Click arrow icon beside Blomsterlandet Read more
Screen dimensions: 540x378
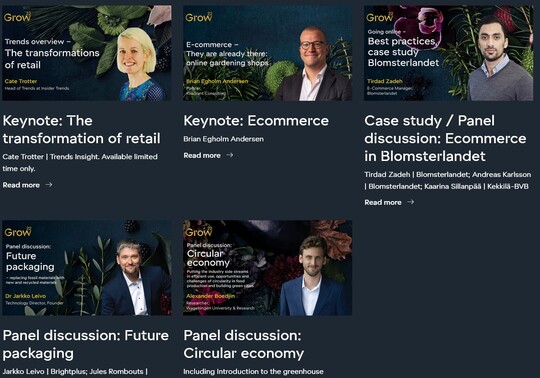411,202
